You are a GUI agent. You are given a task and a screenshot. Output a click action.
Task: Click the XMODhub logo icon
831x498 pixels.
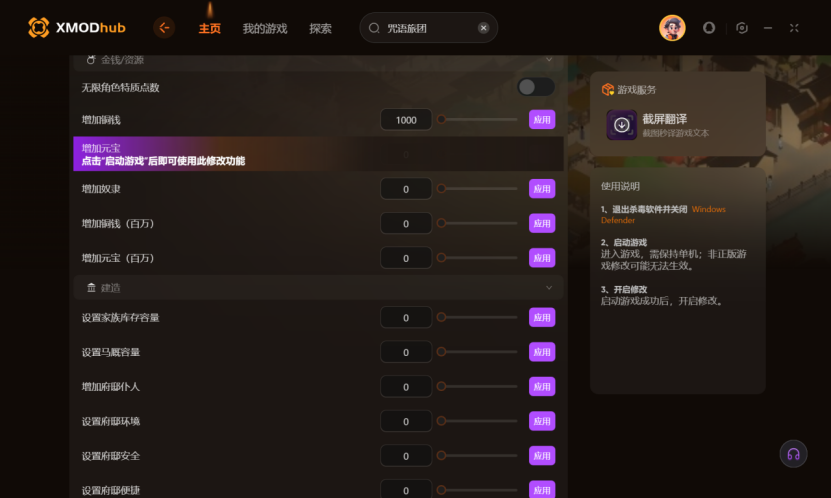pyautogui.click(x=39, y=28)
